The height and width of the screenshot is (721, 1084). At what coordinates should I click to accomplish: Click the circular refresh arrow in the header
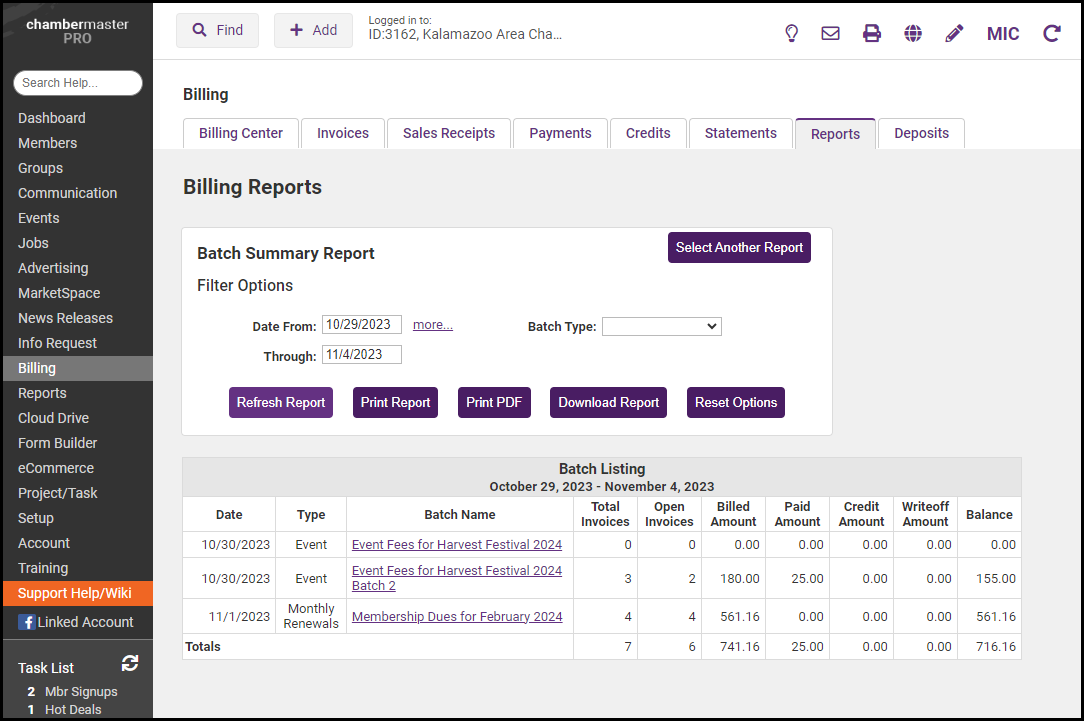pyautogui.click(x=1051, y=33)
